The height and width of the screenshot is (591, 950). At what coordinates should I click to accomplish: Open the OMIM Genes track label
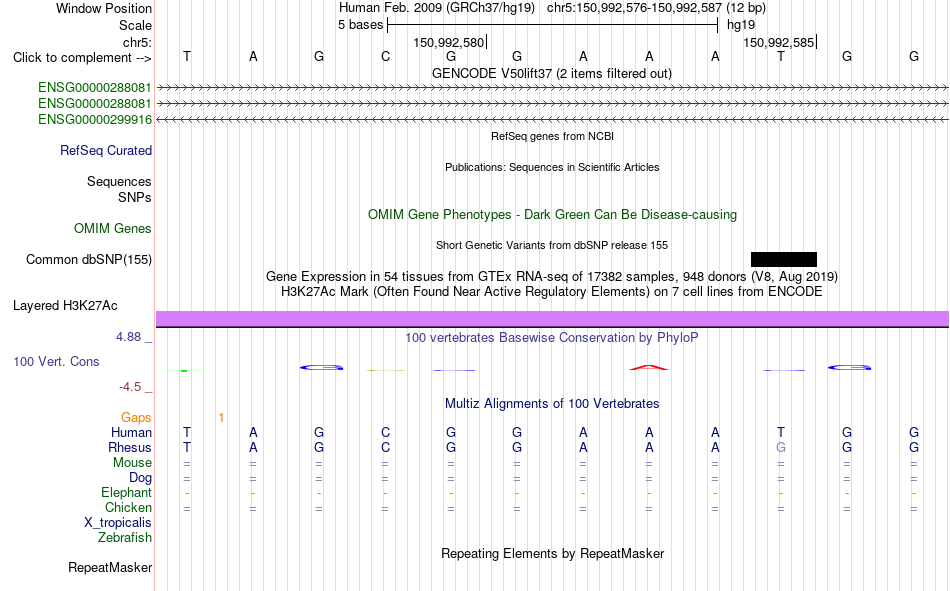coord(113,229)
